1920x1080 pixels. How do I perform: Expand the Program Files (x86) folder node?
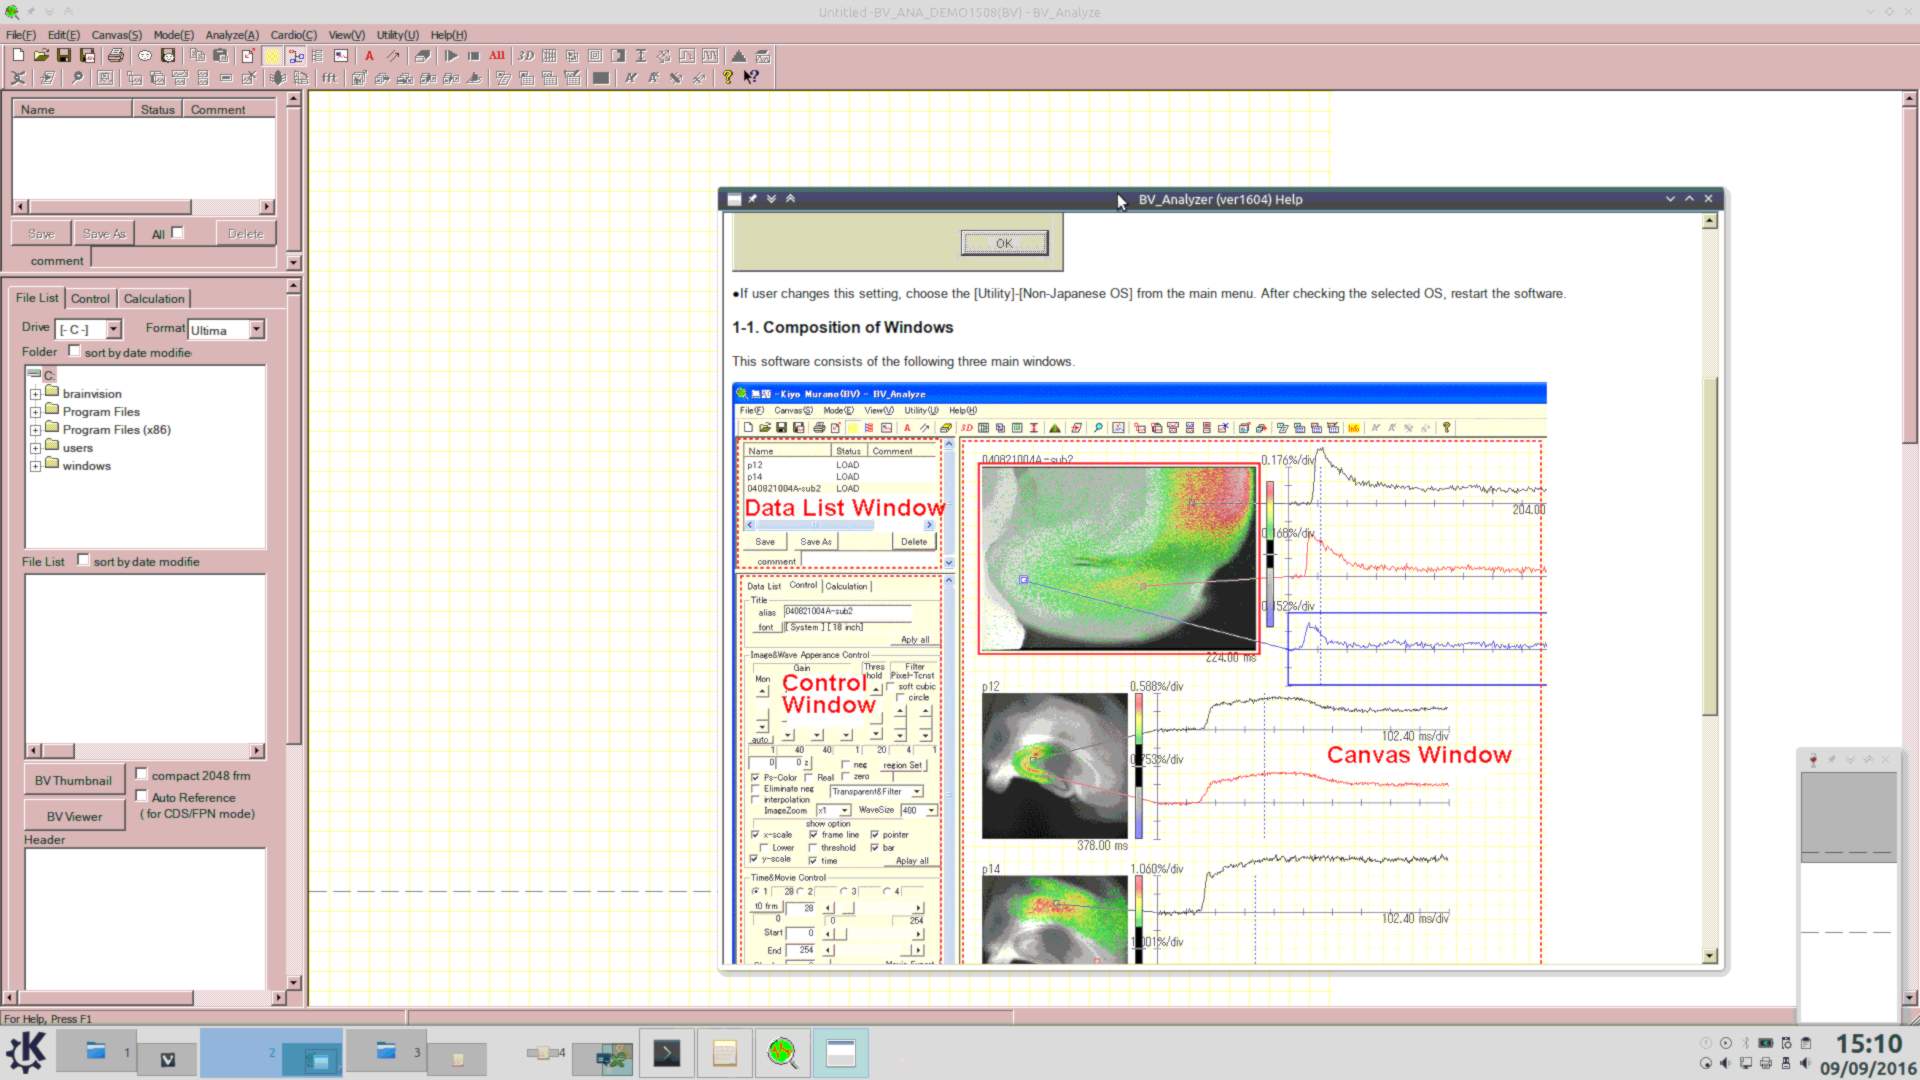[x=35, y=430]
